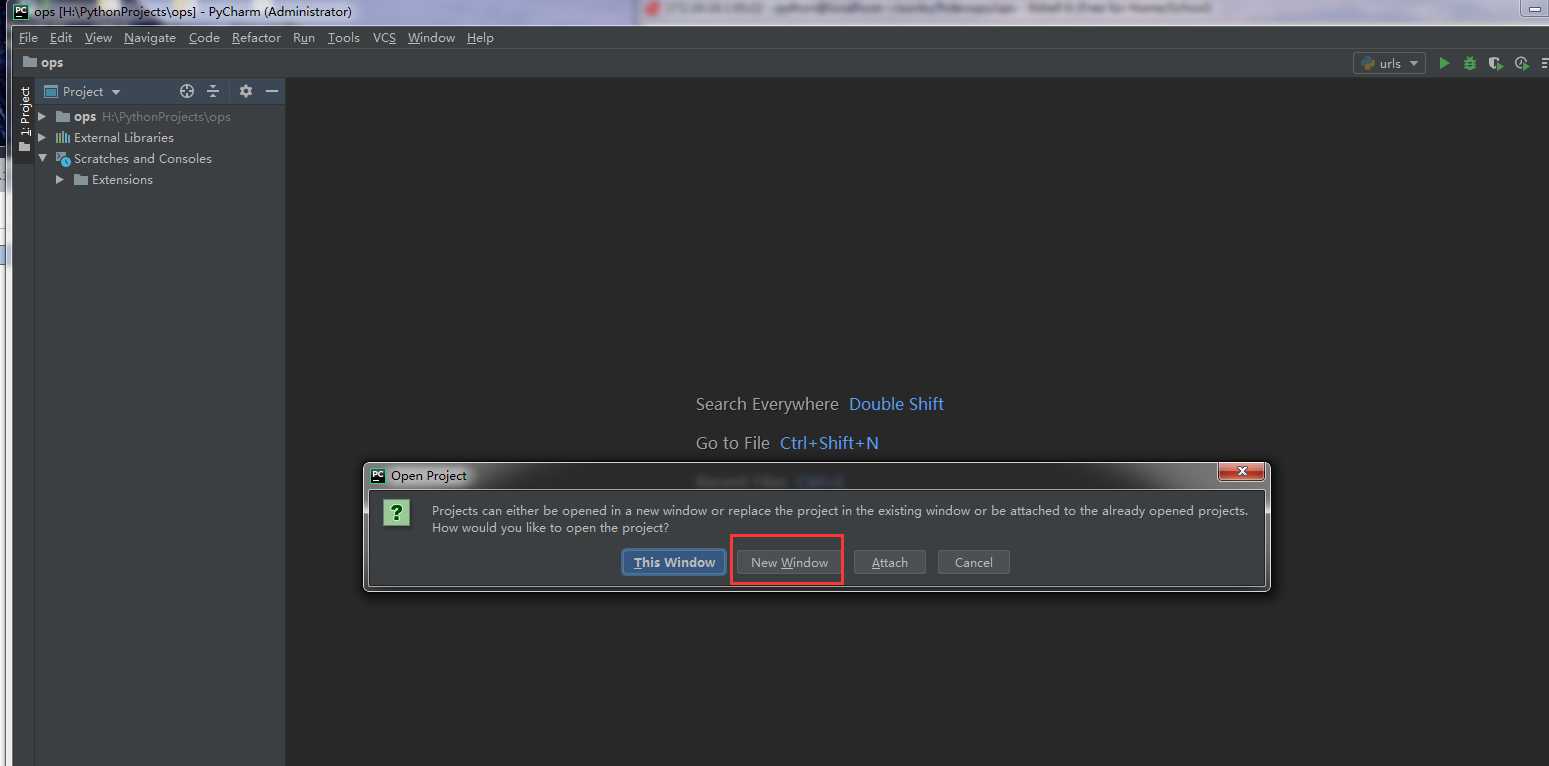This screenshot has height=766, width=1549.
Task: Open the Window menu
Action: point(431,37)
